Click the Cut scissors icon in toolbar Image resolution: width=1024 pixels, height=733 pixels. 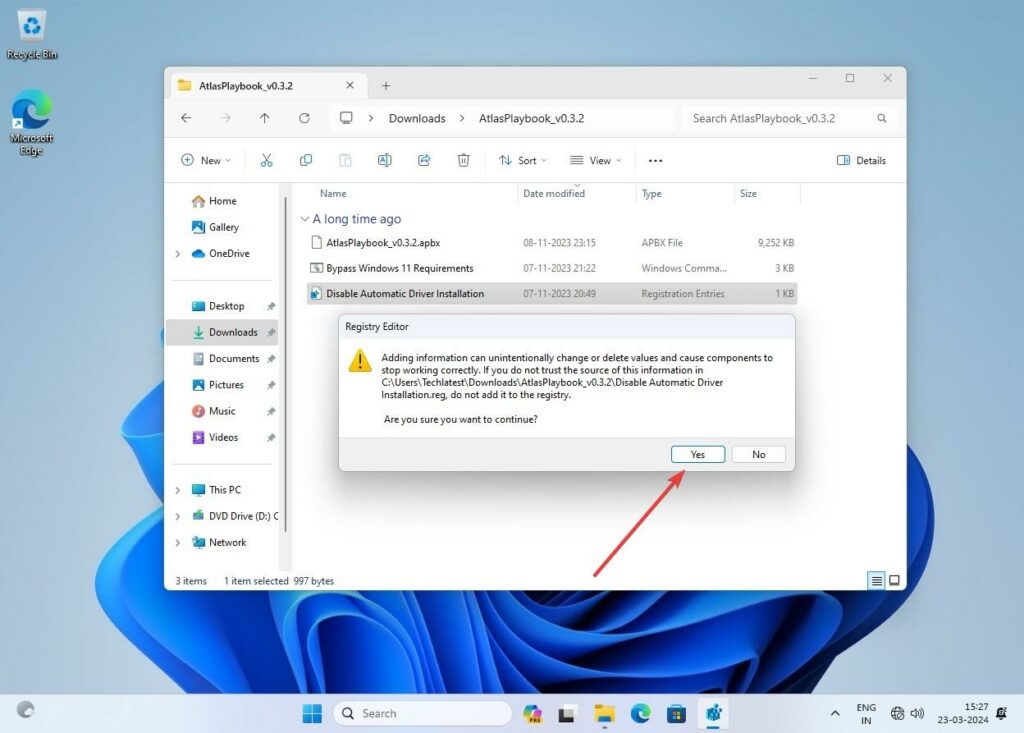pyautogui.click(x=266, y=160)
